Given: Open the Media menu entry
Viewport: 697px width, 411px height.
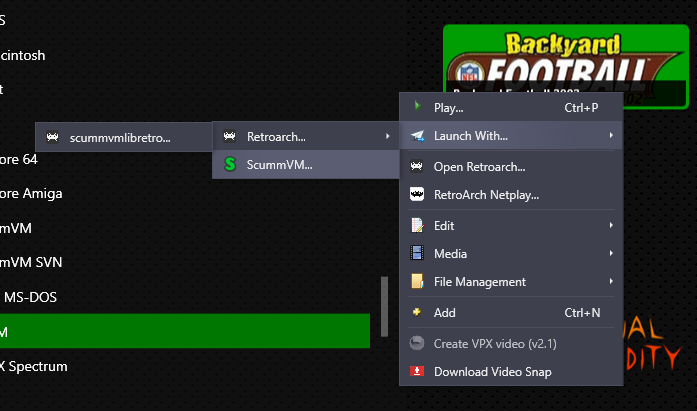Looking at the screenshot, I should tap(511, 254).
